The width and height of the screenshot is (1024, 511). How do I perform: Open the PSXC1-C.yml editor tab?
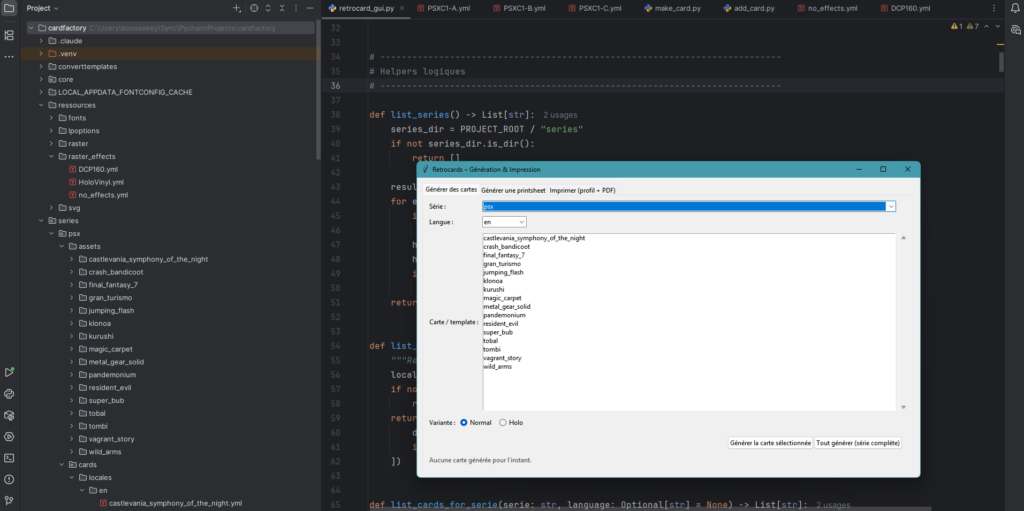[x=596, y=8]
